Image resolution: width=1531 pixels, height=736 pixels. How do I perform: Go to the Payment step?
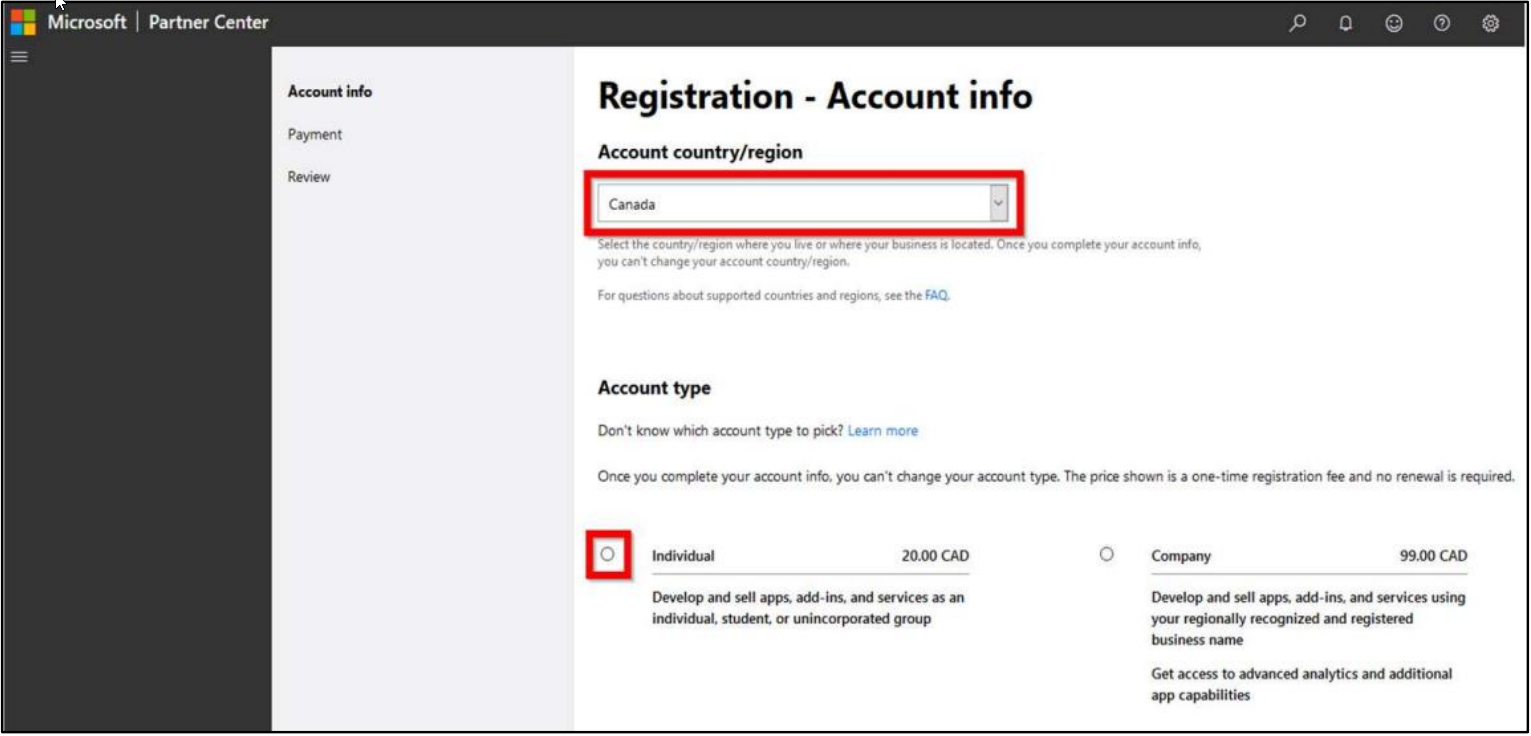click(x=314, y=134)
